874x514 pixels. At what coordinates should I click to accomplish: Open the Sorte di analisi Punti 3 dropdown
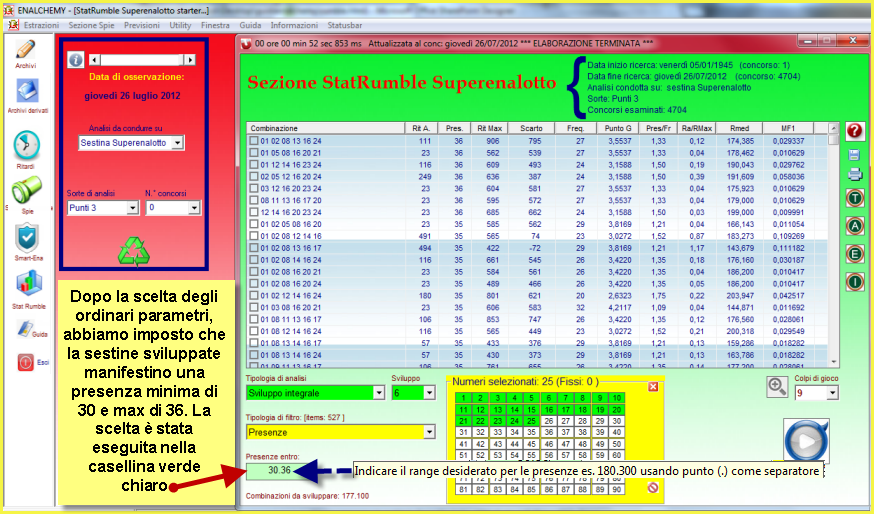pos(132,208)
